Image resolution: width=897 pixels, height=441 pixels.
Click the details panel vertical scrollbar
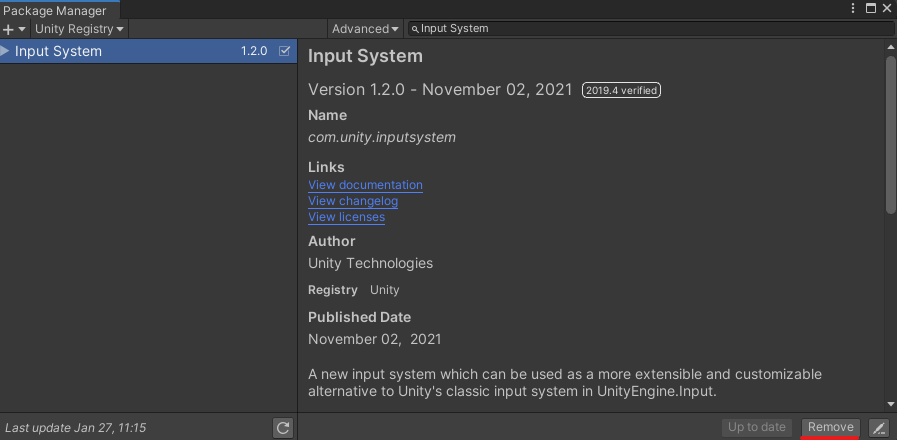[890, 135]
